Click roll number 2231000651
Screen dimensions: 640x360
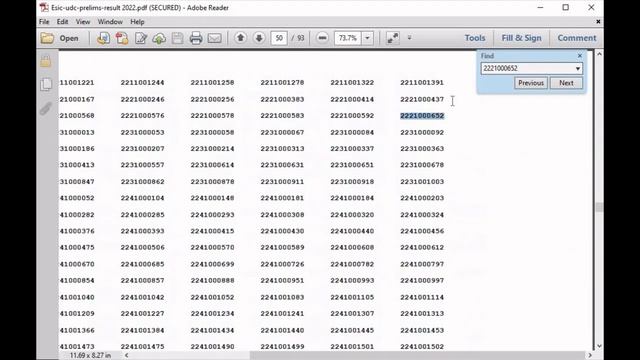[352, 165]
